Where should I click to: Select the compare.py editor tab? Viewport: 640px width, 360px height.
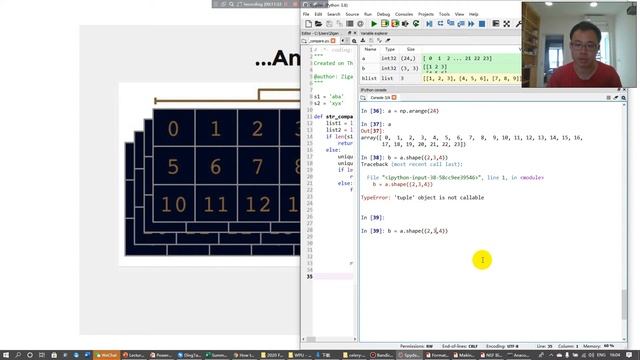(319, 41)
